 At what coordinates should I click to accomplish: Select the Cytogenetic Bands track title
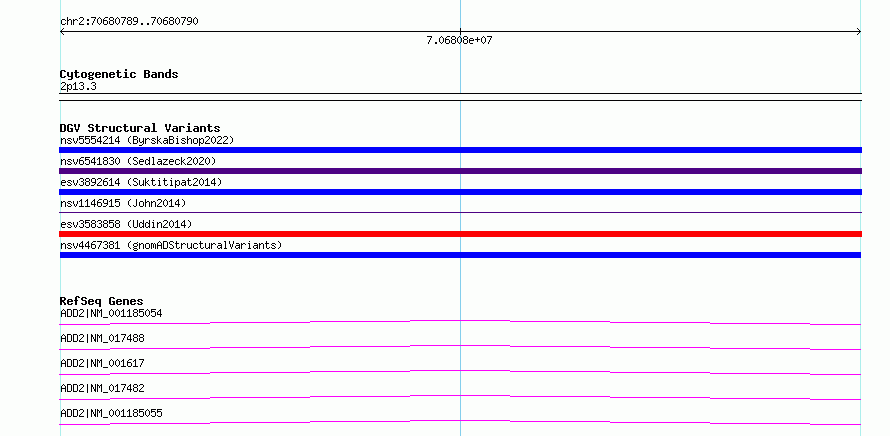pyautogui.click(x=119, y=74)
